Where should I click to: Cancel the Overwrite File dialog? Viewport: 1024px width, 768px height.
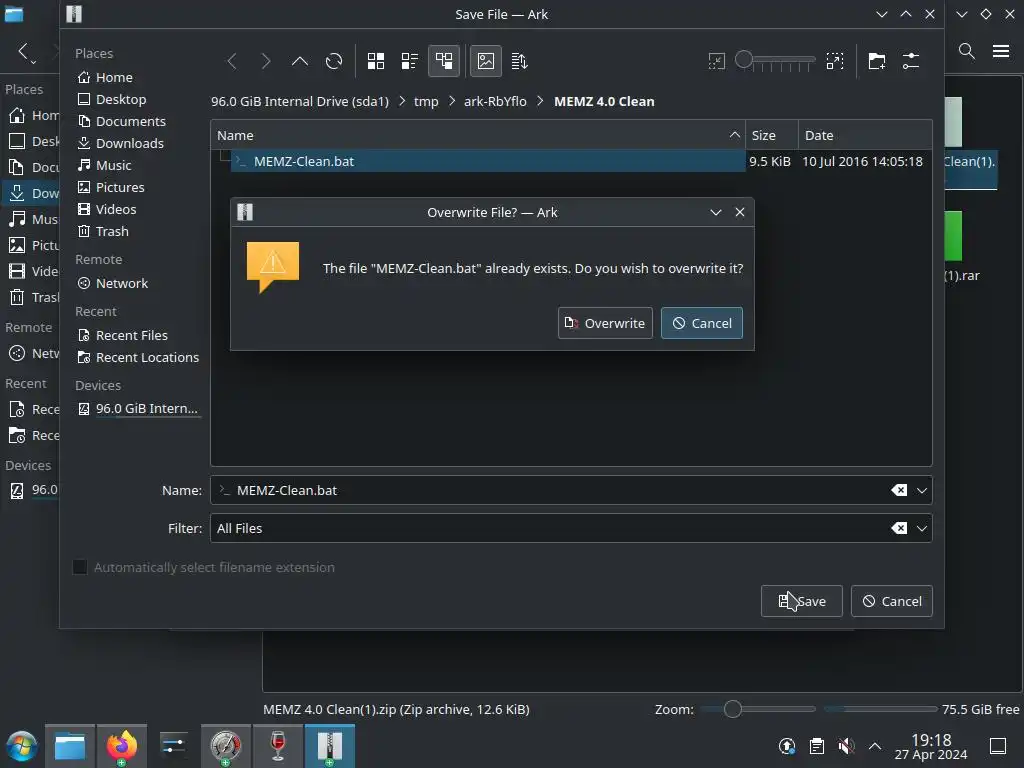tap(702, 323)
